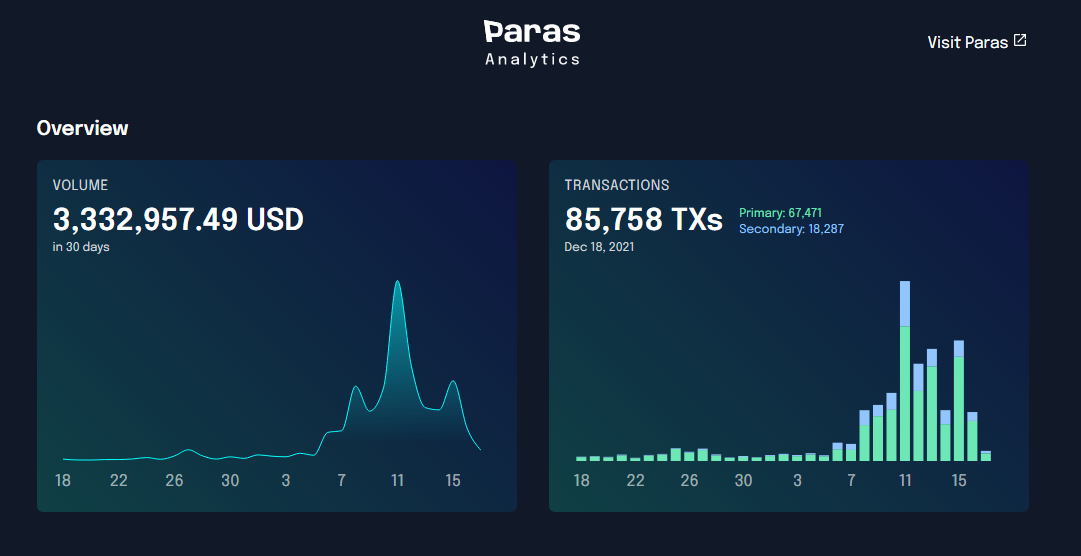Open the Visit Paras link
This screenshot has width=1081, height=556.
(976, 42)
